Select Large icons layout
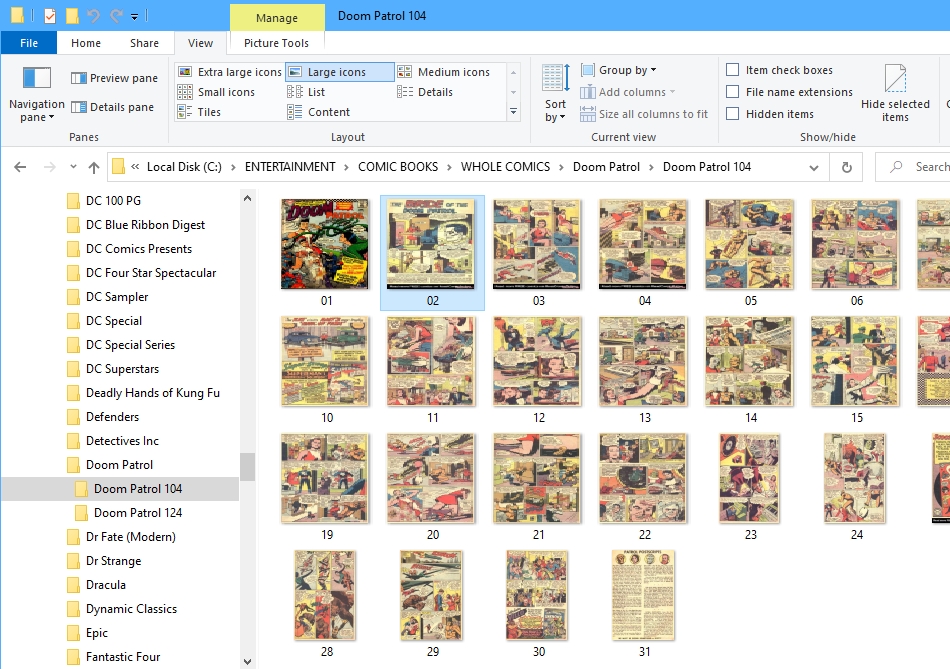 click(339, 72)
